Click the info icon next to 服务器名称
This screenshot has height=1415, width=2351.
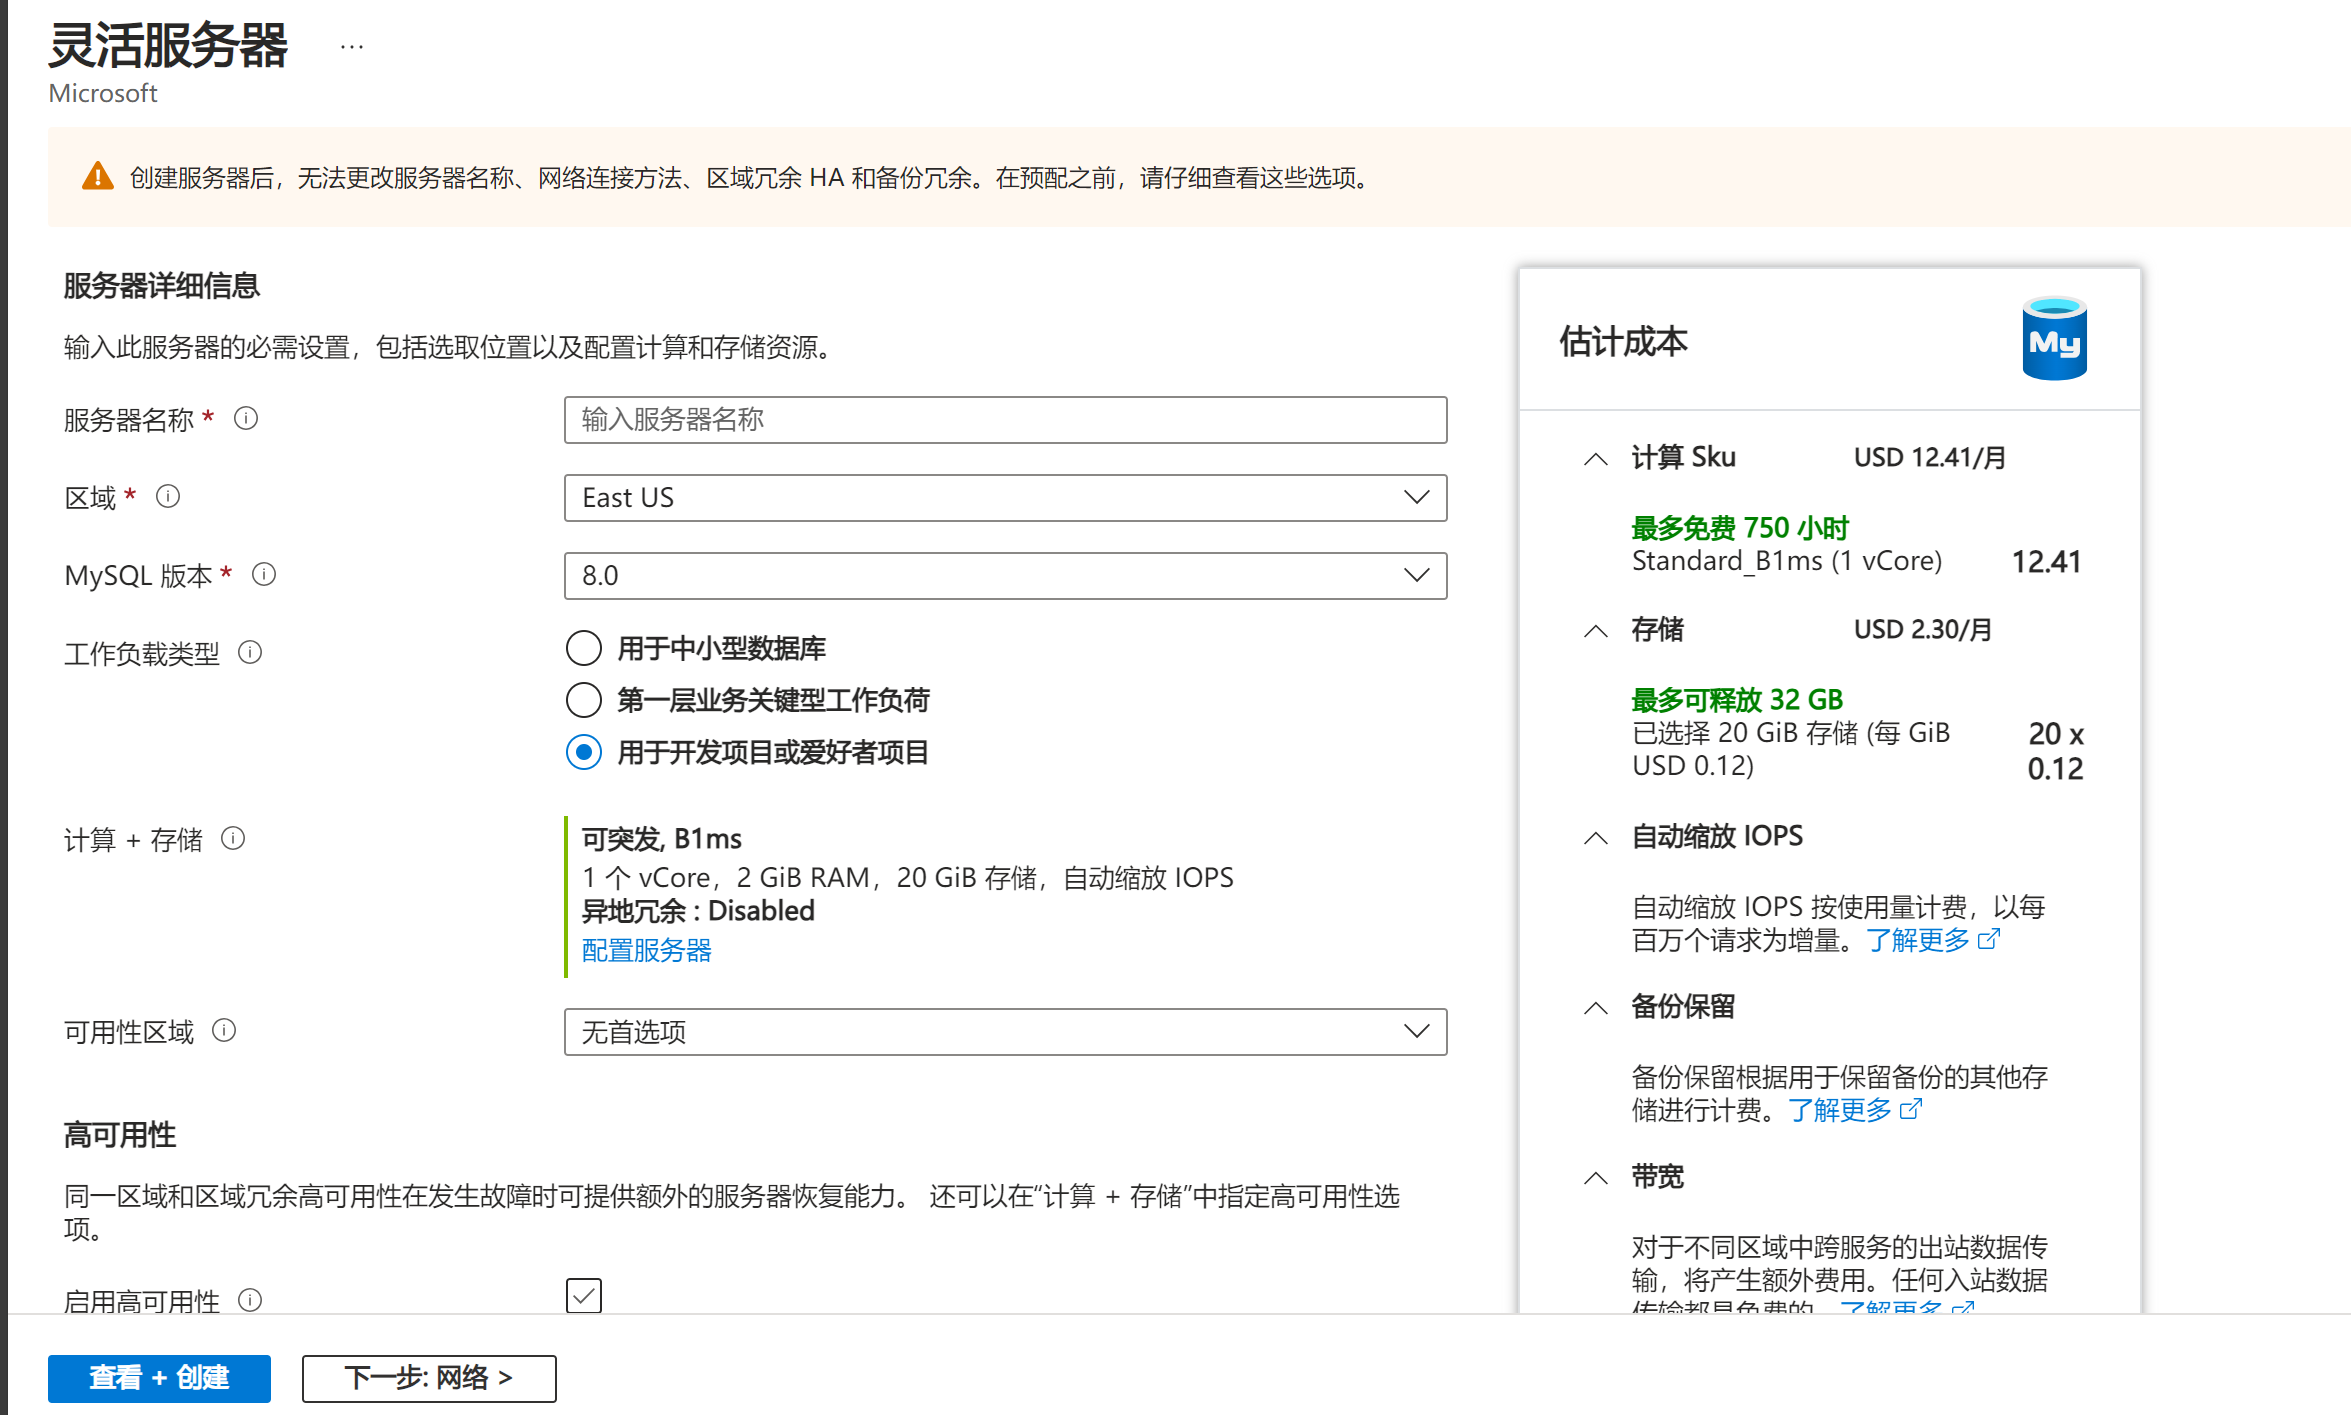246,418
